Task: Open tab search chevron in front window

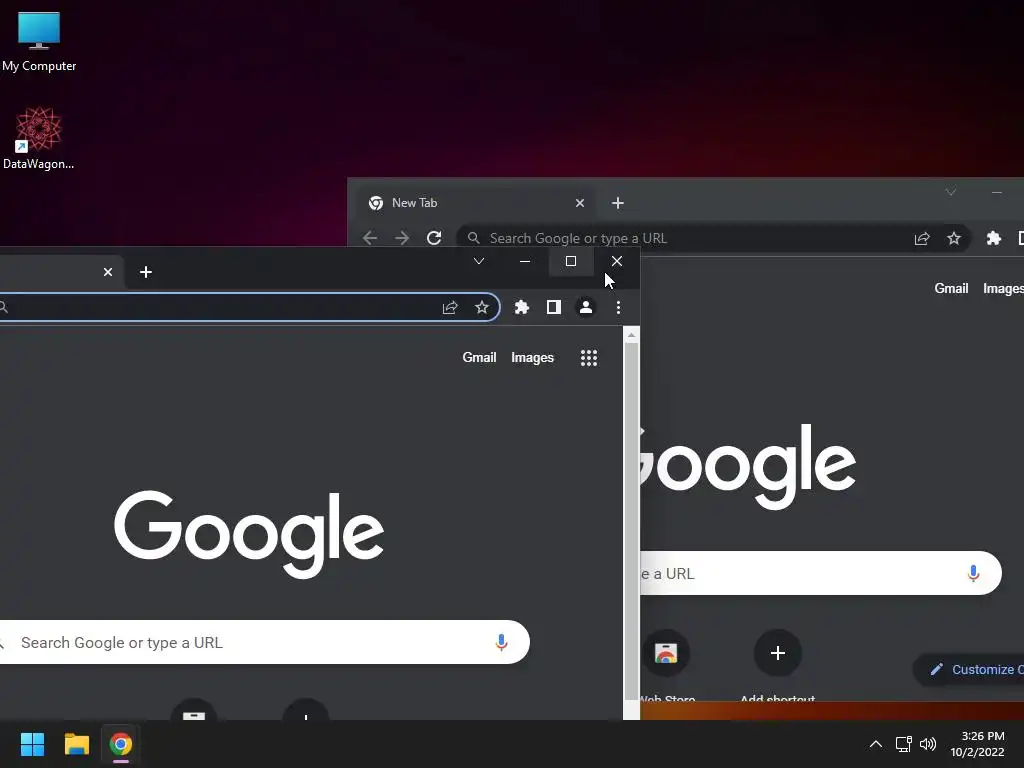Action: click(x=479, y=261)
